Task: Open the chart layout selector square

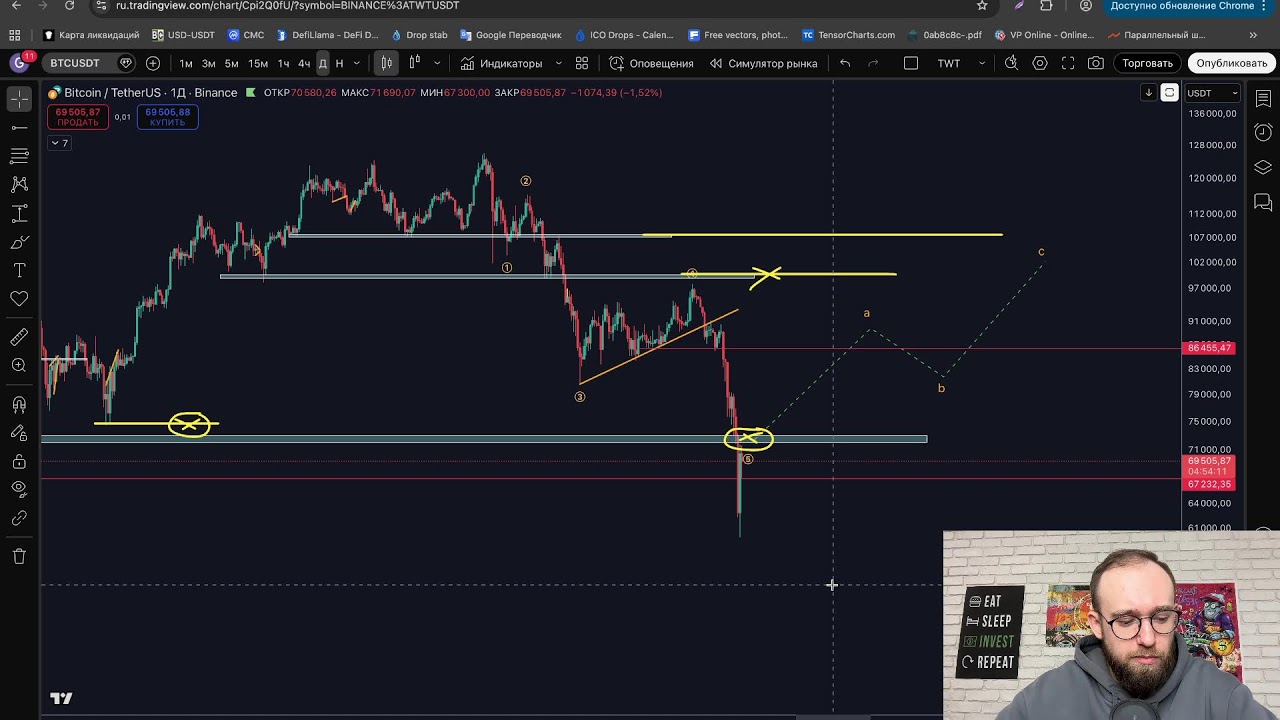Action: [x=911, y=63]
